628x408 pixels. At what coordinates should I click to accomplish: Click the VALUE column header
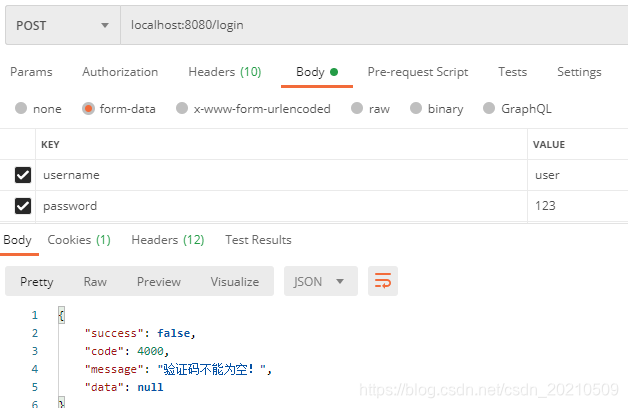(x=549, y=145)
